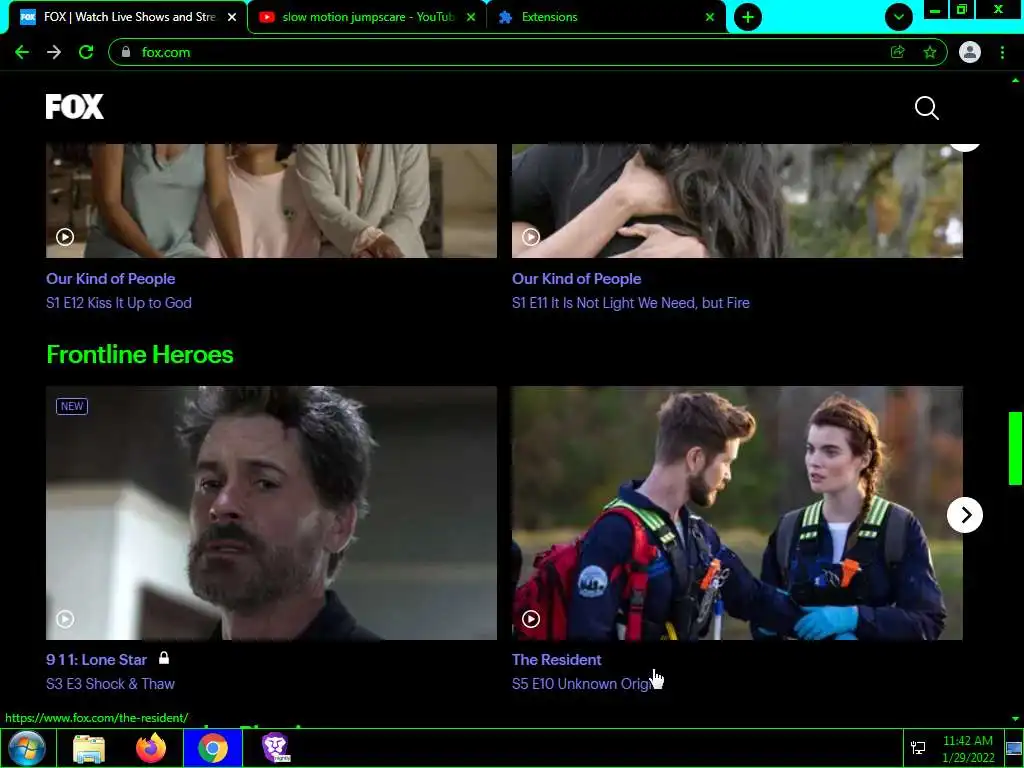Close the YouTube tab
Screen dimensions: 1024x768
471,17
